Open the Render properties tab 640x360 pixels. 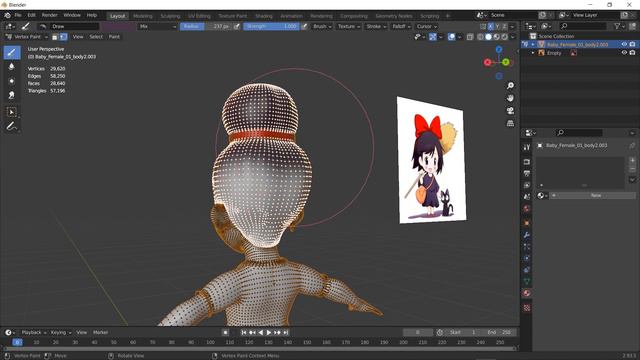527,162
